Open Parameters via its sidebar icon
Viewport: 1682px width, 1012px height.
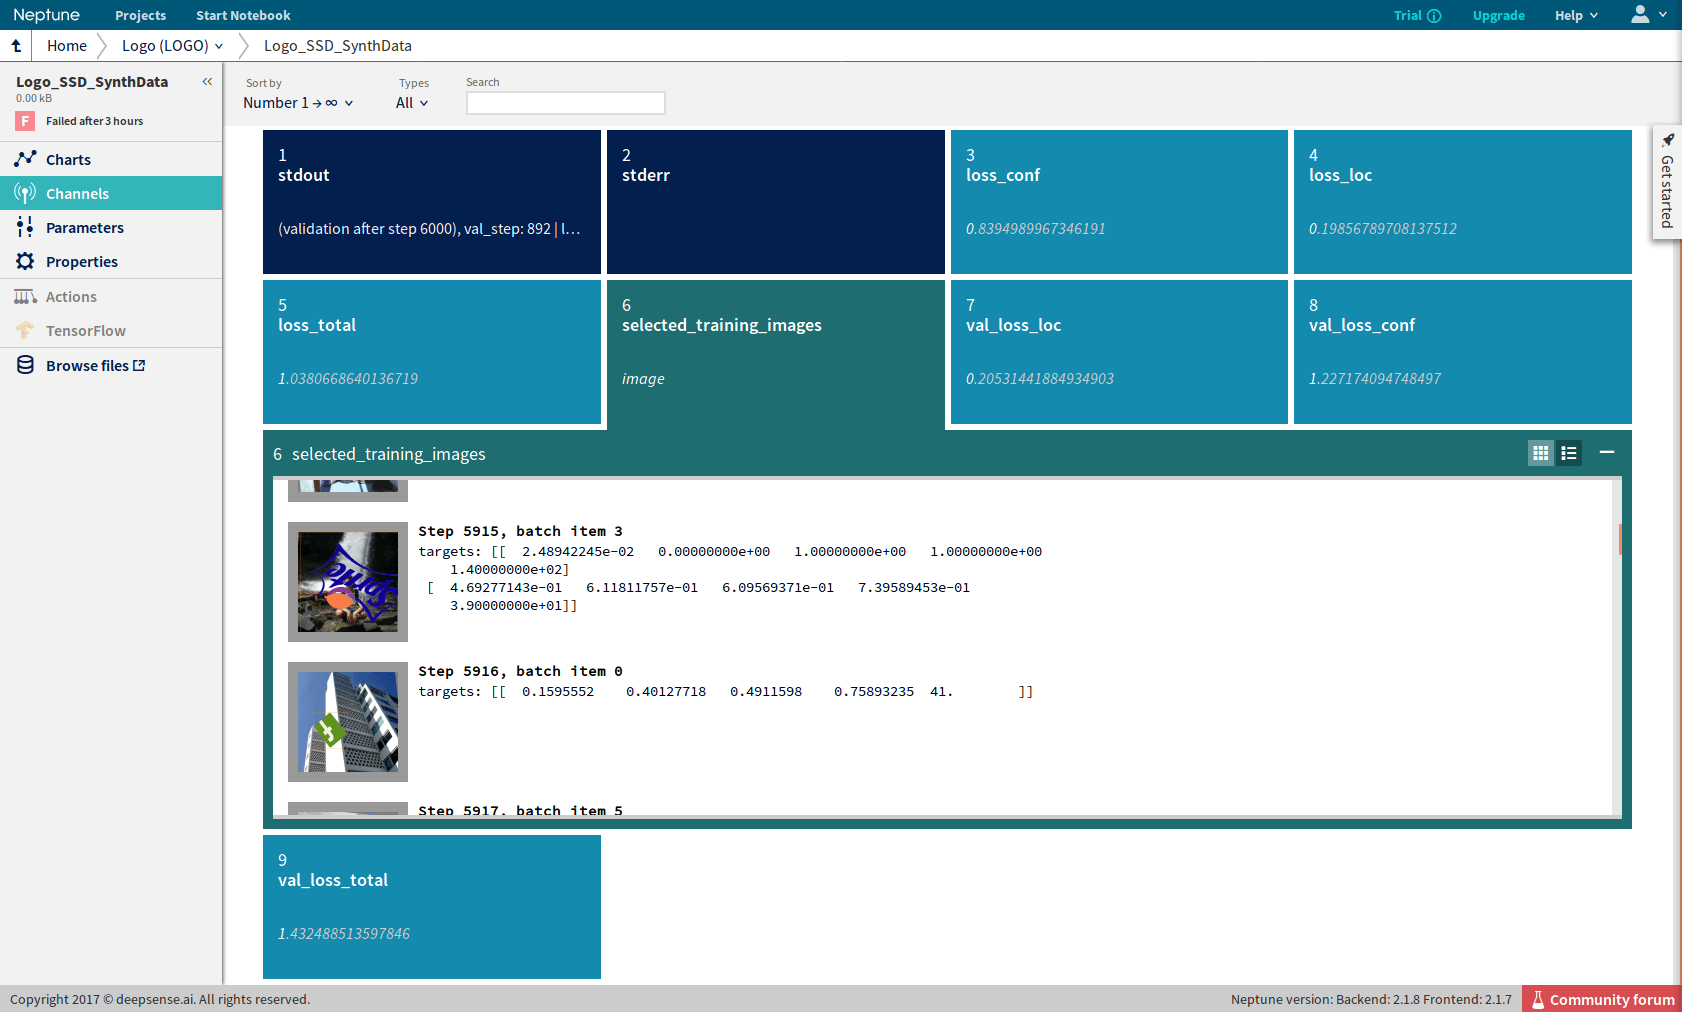pyautogui.click(x=25, y=227)
